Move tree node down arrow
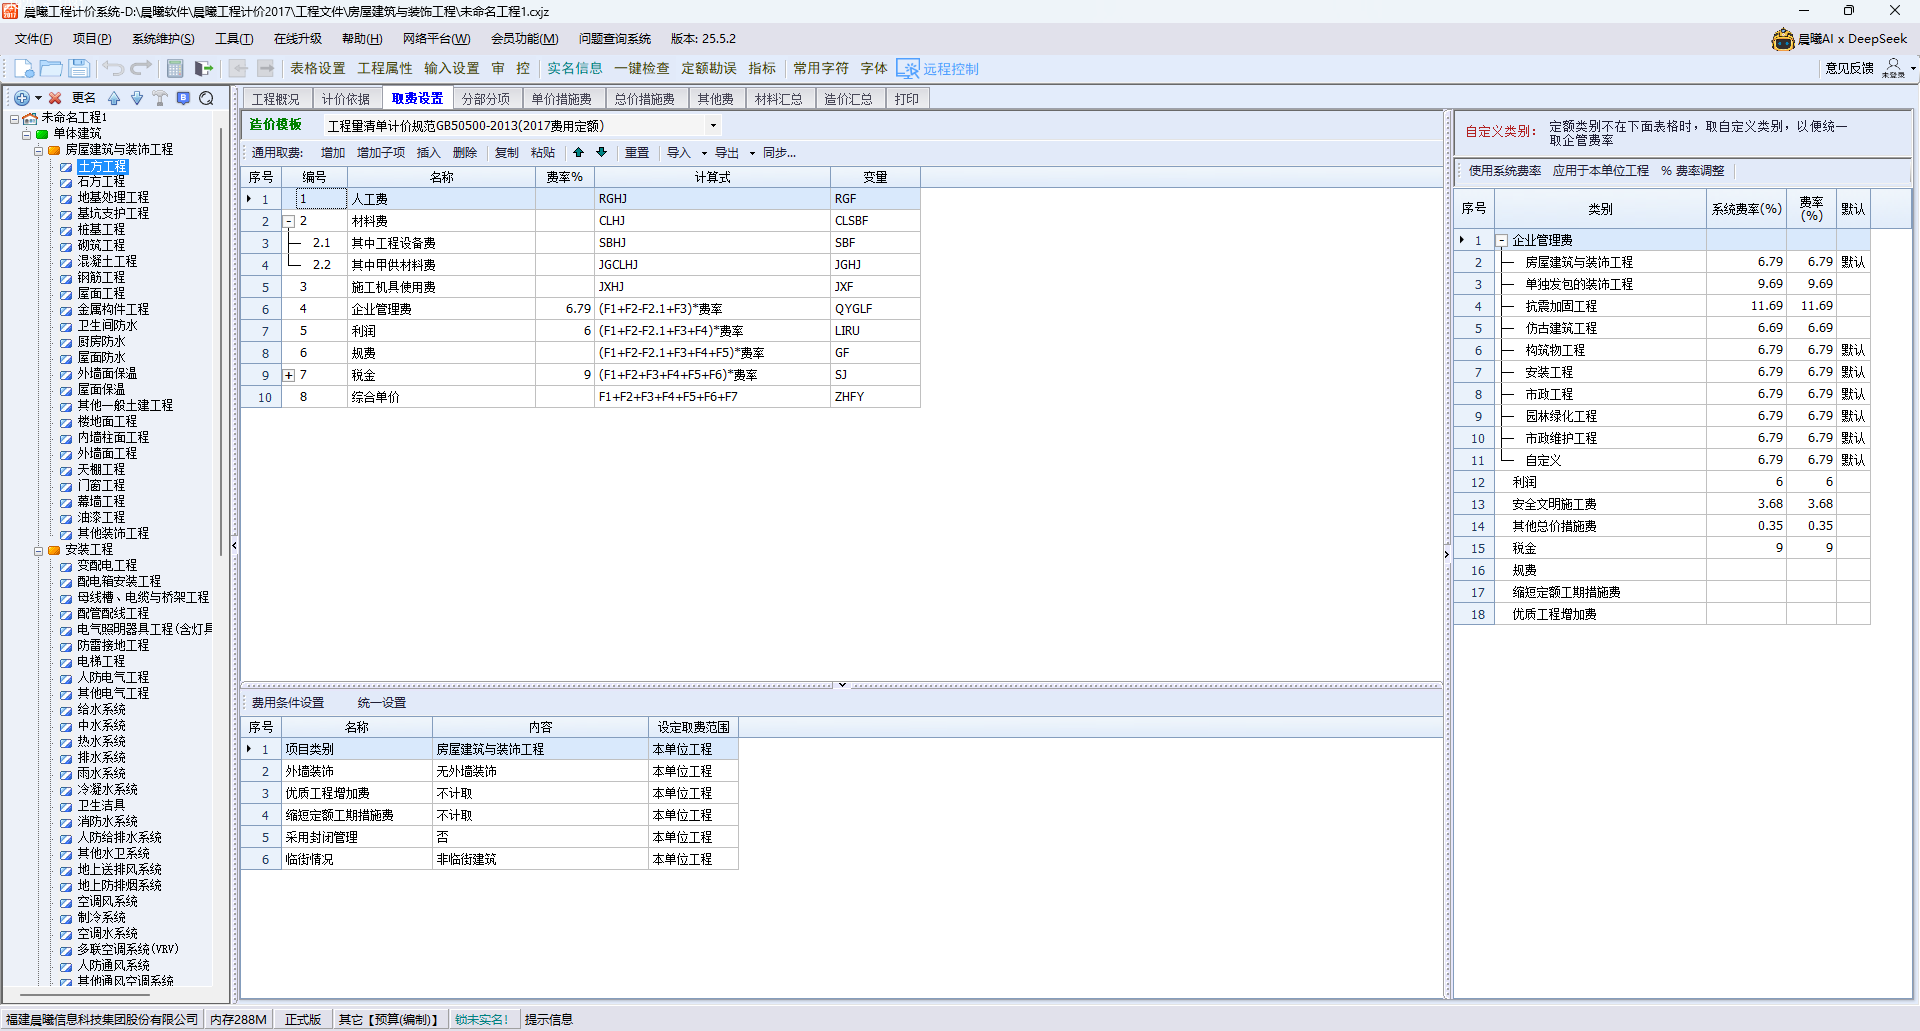This screenshot has width=1920, height=1031. coord(137,98)
